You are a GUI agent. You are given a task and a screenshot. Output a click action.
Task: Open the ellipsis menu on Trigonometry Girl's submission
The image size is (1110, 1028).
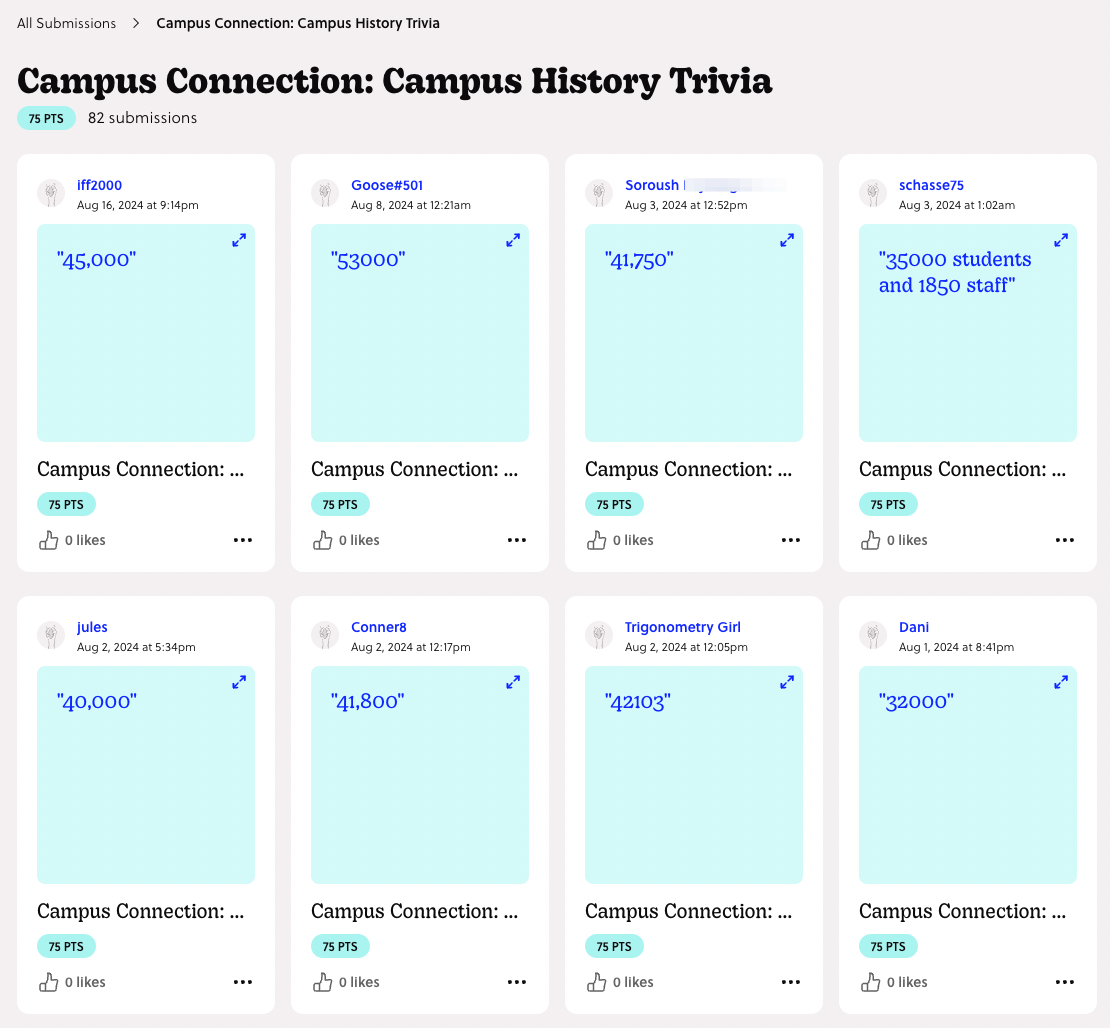point(791,982)
